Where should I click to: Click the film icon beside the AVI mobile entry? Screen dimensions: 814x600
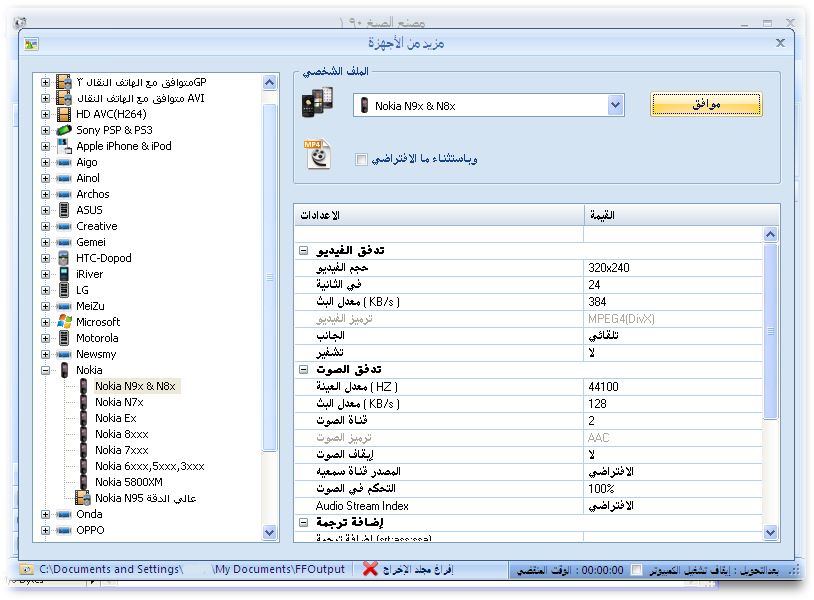pyautogui.click(x=64, y=98)
